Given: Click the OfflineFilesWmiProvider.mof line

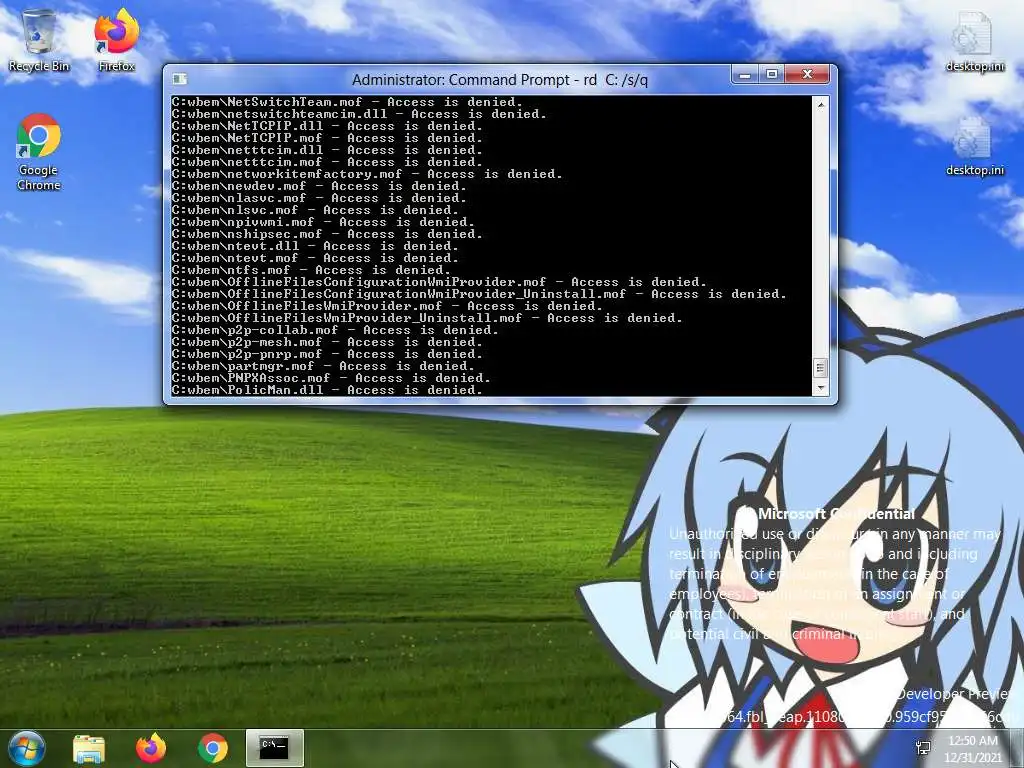Looking at the screenshot, I should tap(387, 306).
